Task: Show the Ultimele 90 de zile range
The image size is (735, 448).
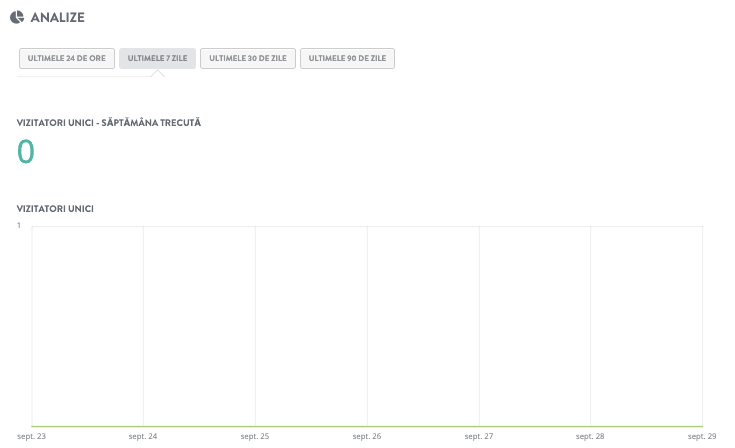Action: click(x=347, y=59)
